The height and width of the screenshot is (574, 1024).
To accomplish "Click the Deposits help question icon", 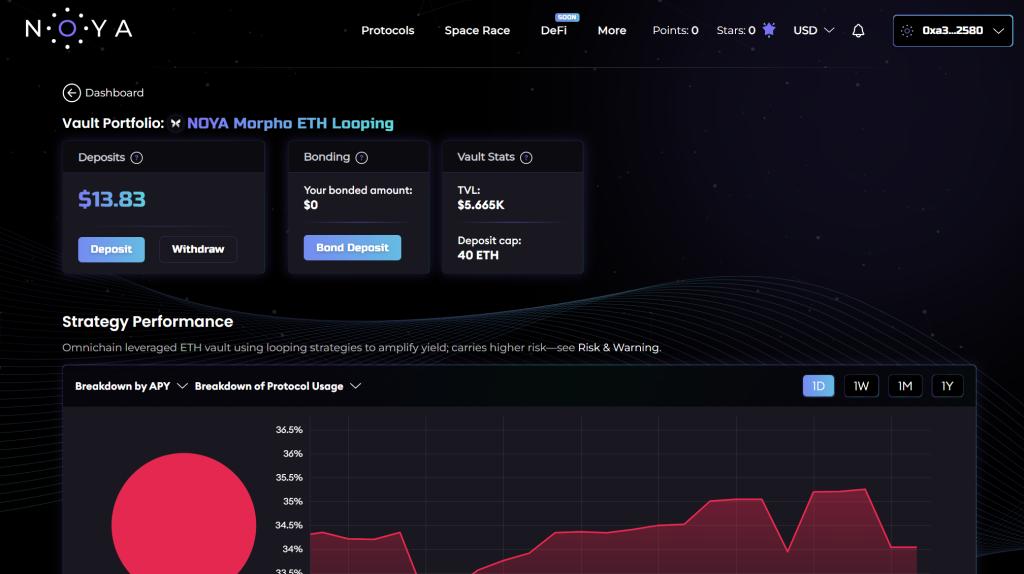I will tap(137, 158).
